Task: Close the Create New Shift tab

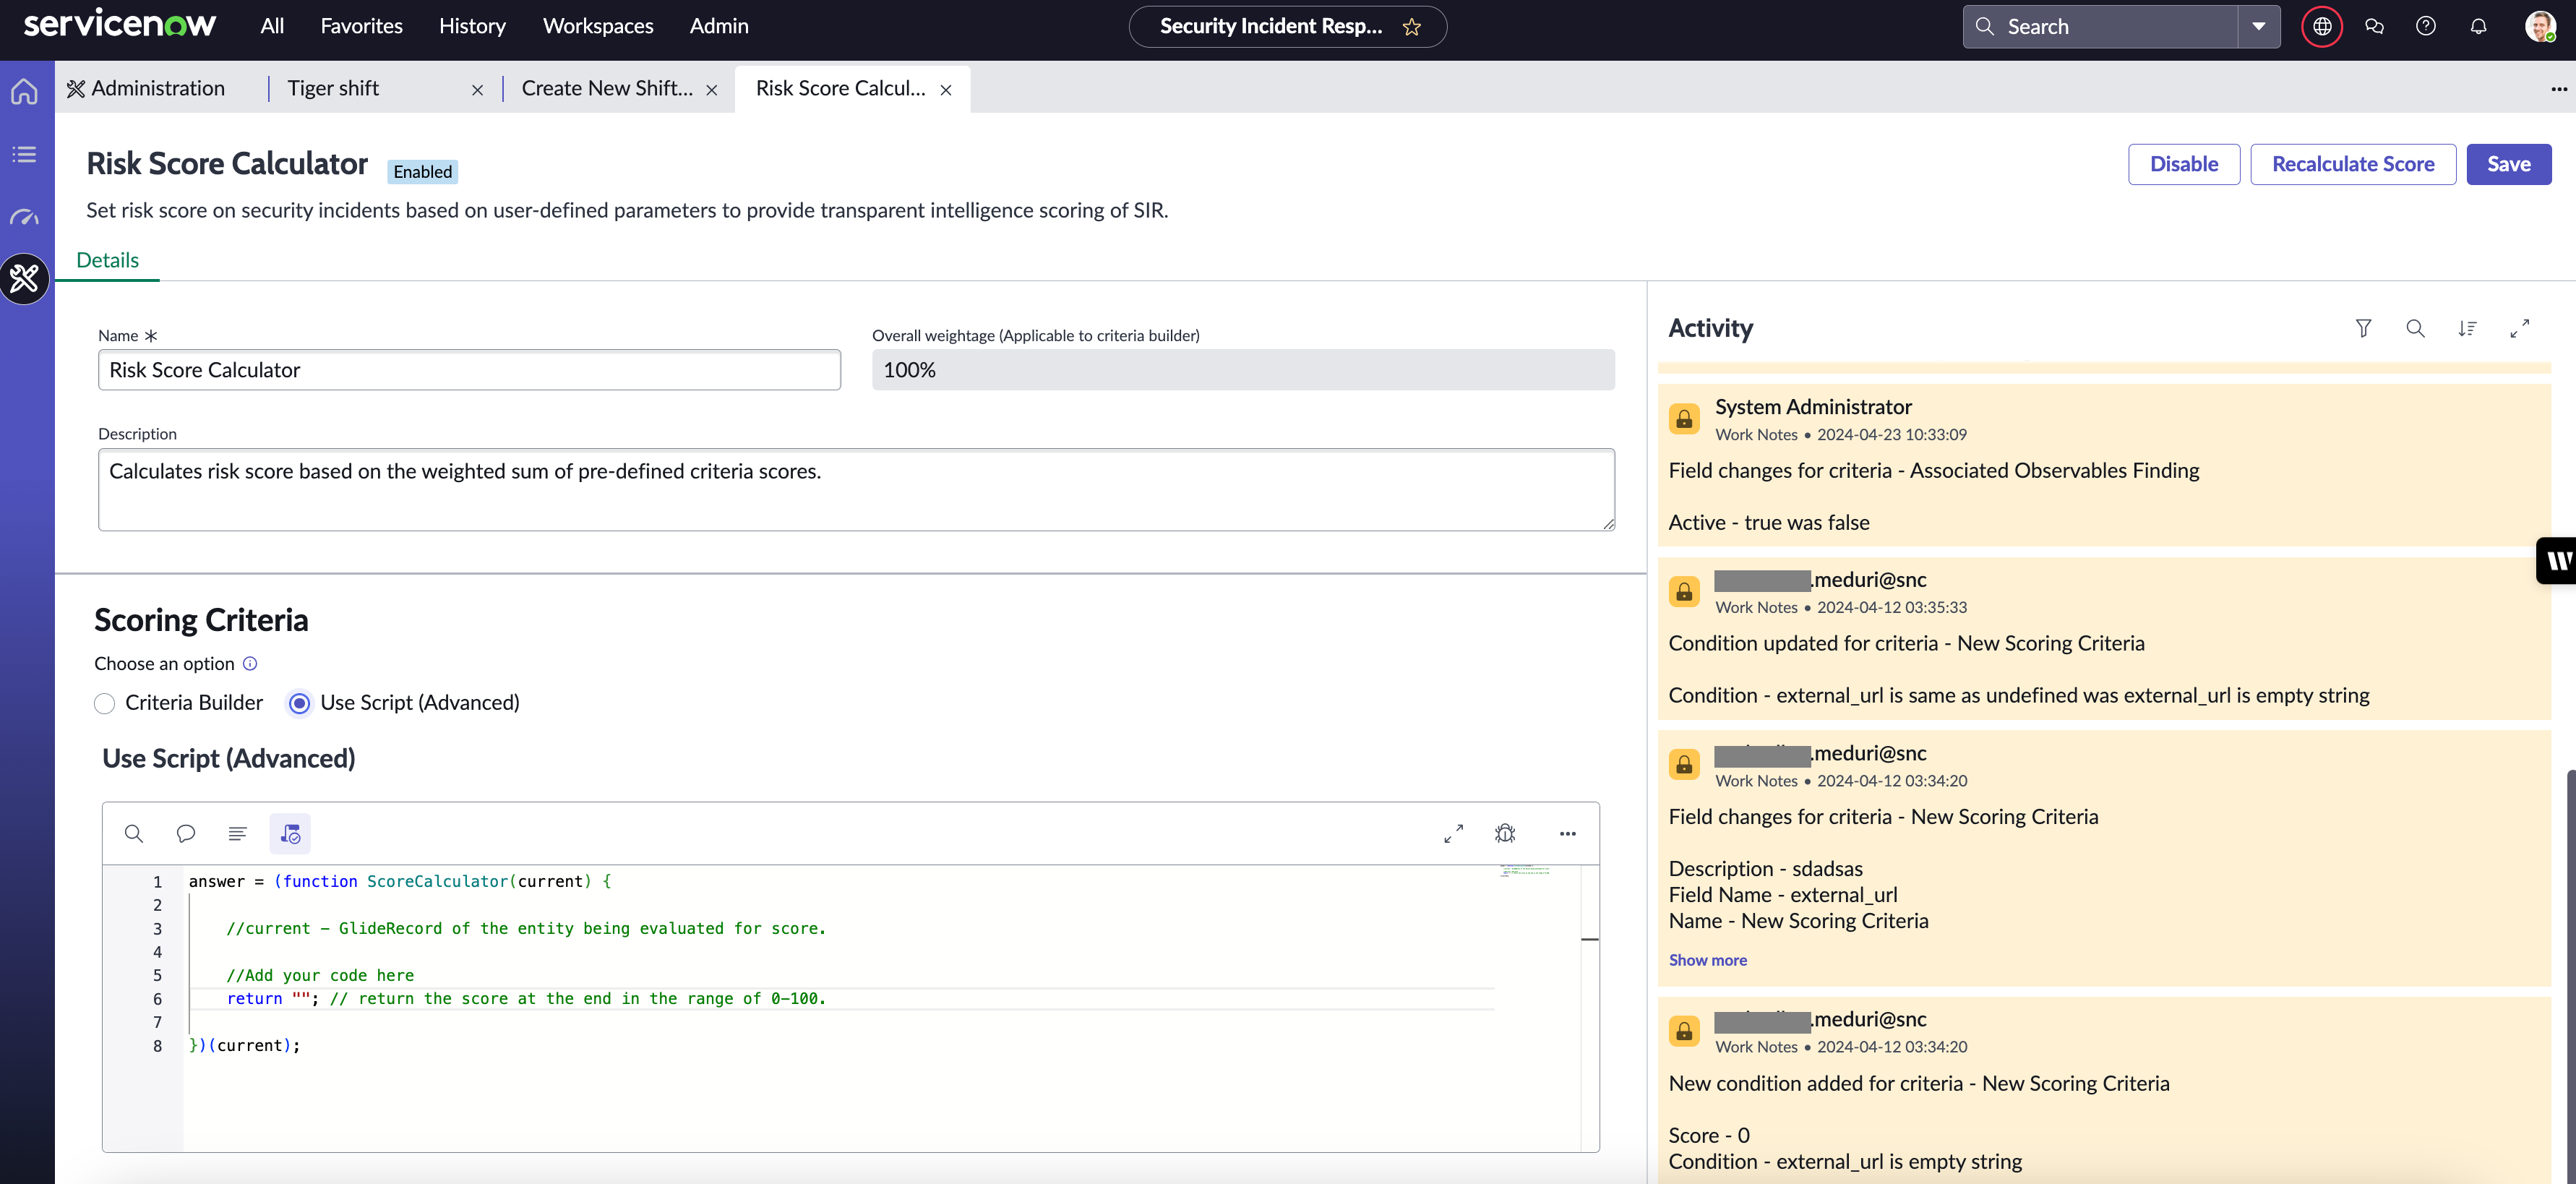Action: [711, 90]
